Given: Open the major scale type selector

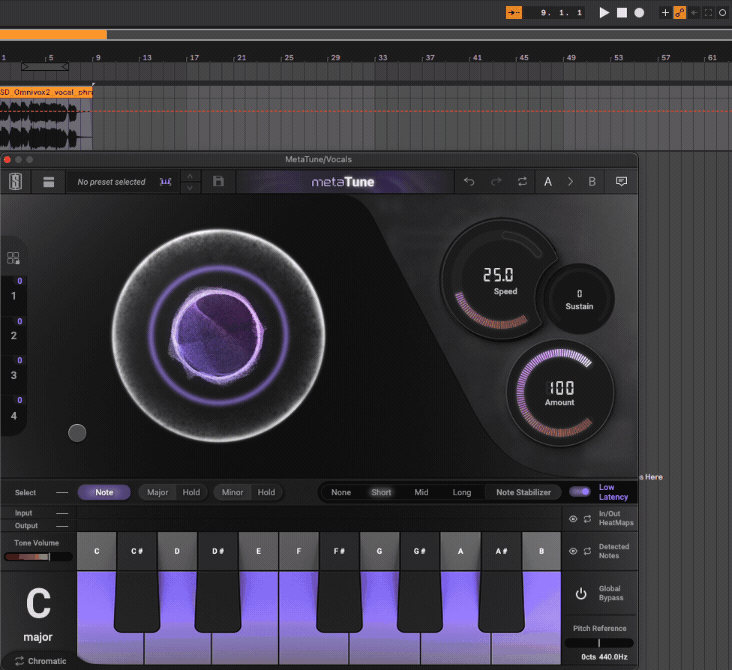Looking at the screenshot, I should (x=38, y=637).
